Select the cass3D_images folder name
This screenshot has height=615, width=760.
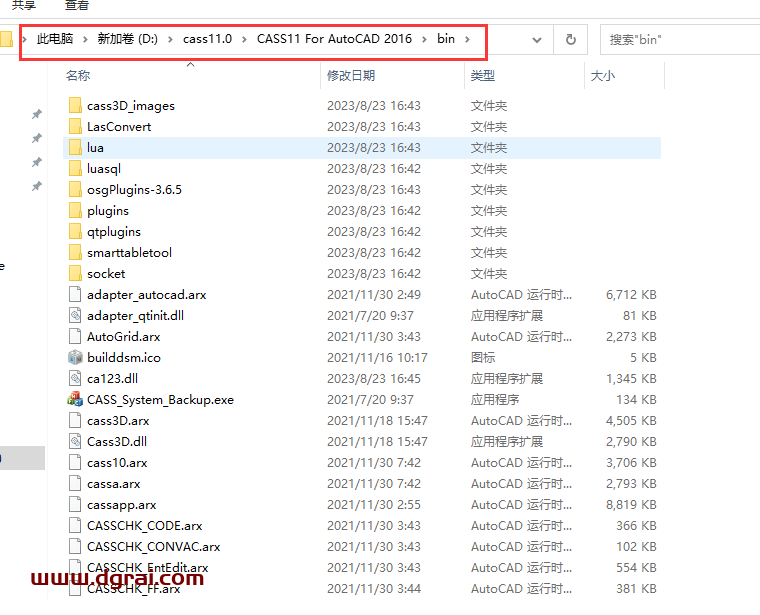click(131, 106)
